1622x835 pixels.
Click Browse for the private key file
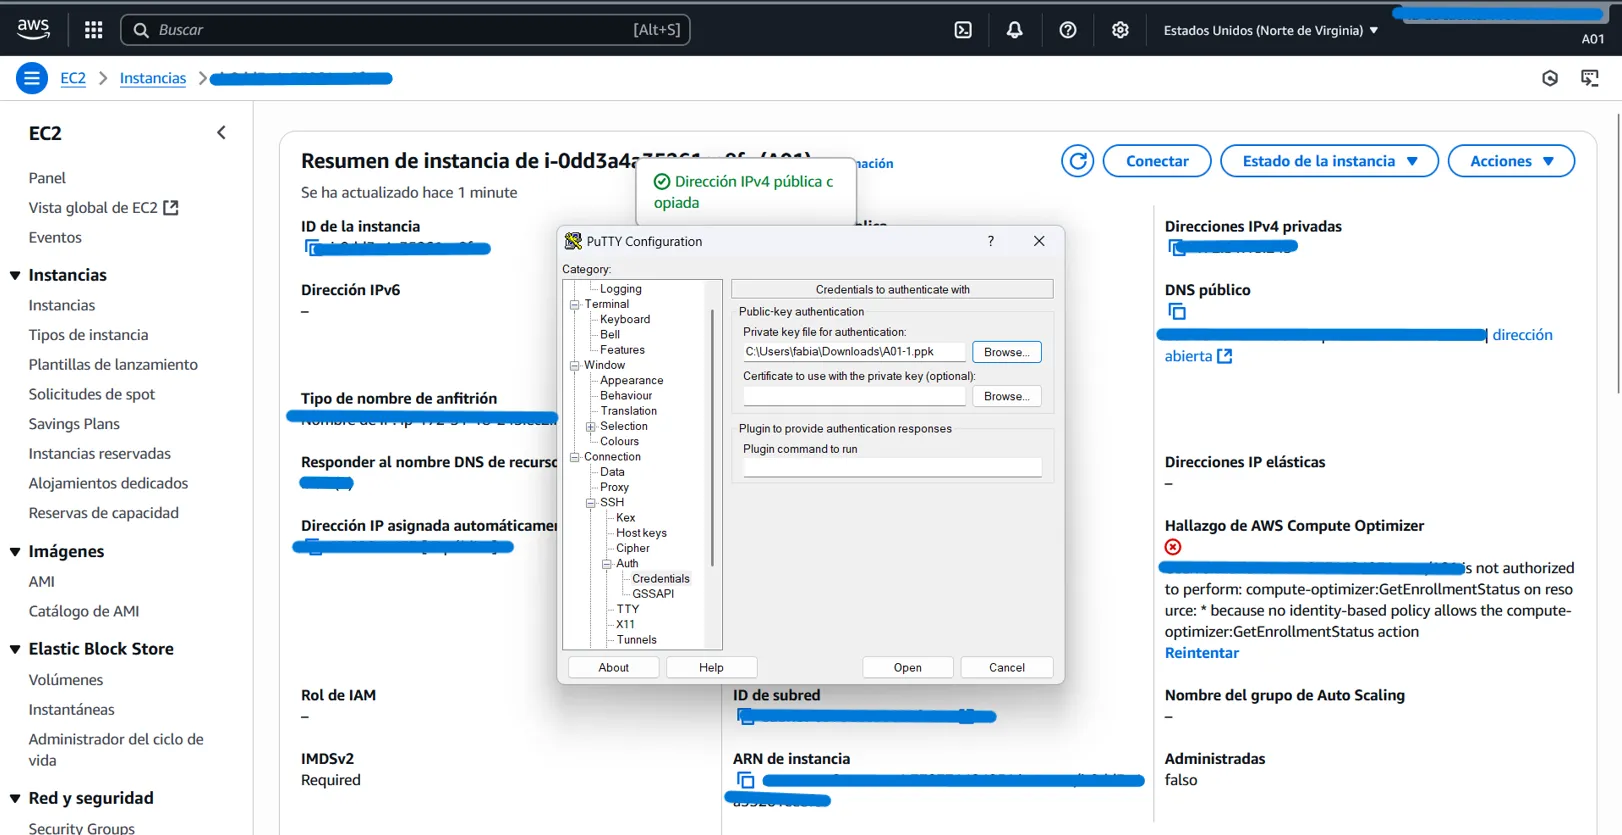1006,352
